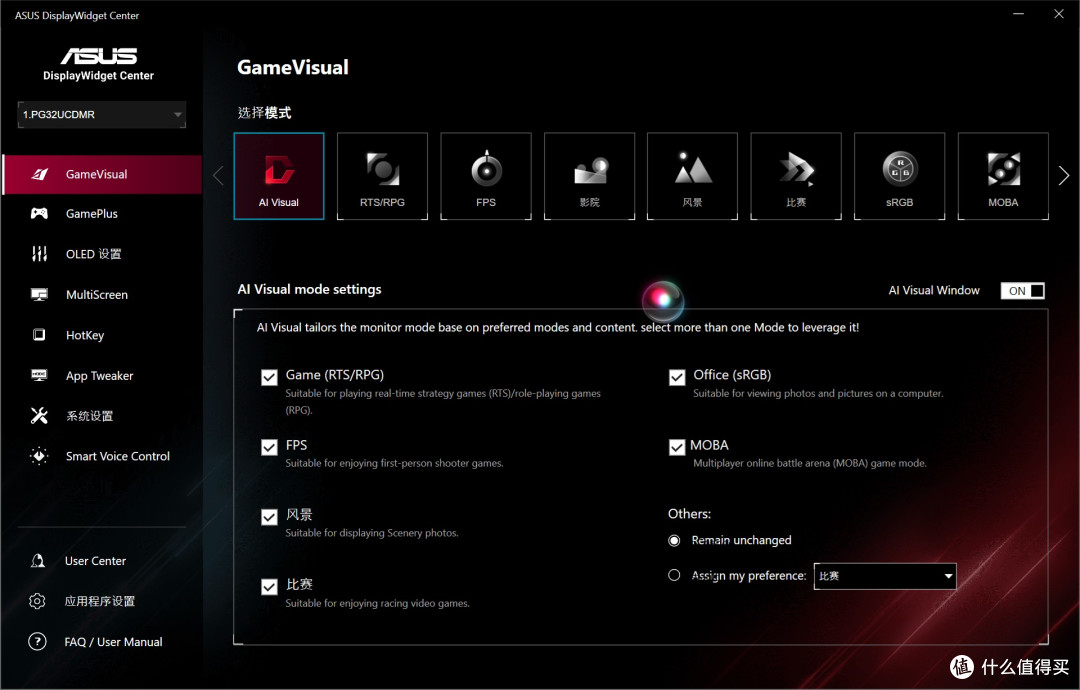Viewport: 1080px width, 690px height.
Task: Click the GameVisual page title
Action: pyautogui.click(x=293, y=67)
